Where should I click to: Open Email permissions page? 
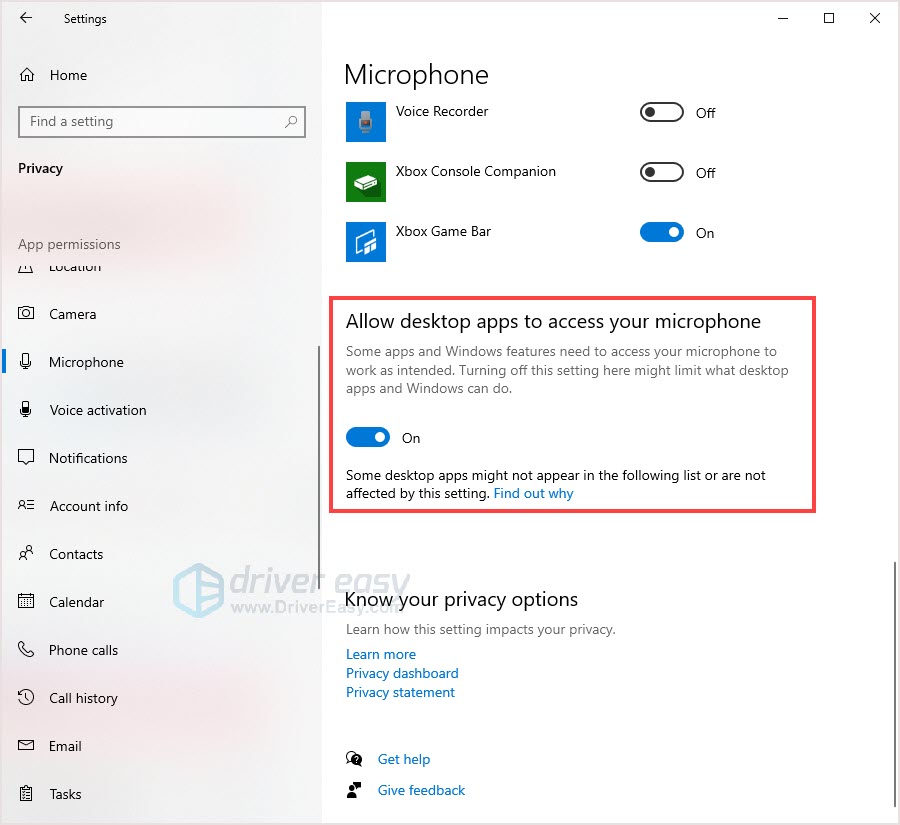click(x=65, y=746)
